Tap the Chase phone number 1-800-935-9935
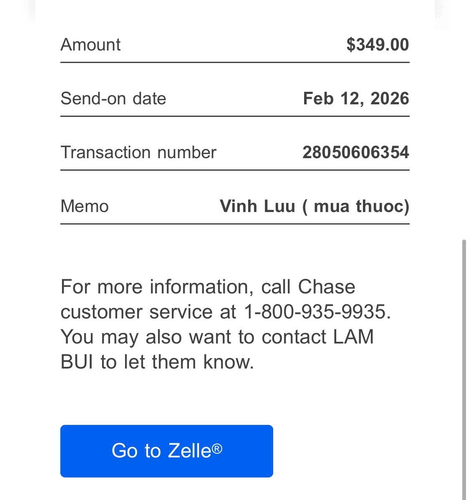Image resolution: width=470 pixels, height=500 pixels. pos(315,312)
